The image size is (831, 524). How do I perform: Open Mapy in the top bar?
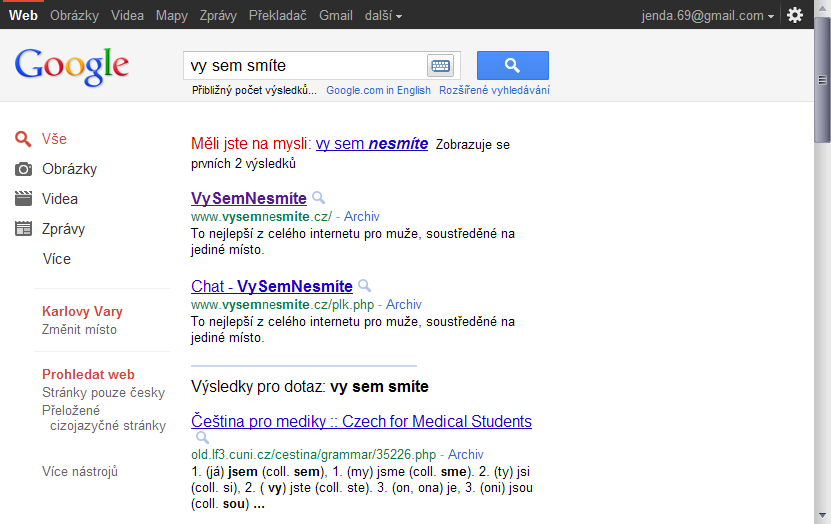pos(172,15)
